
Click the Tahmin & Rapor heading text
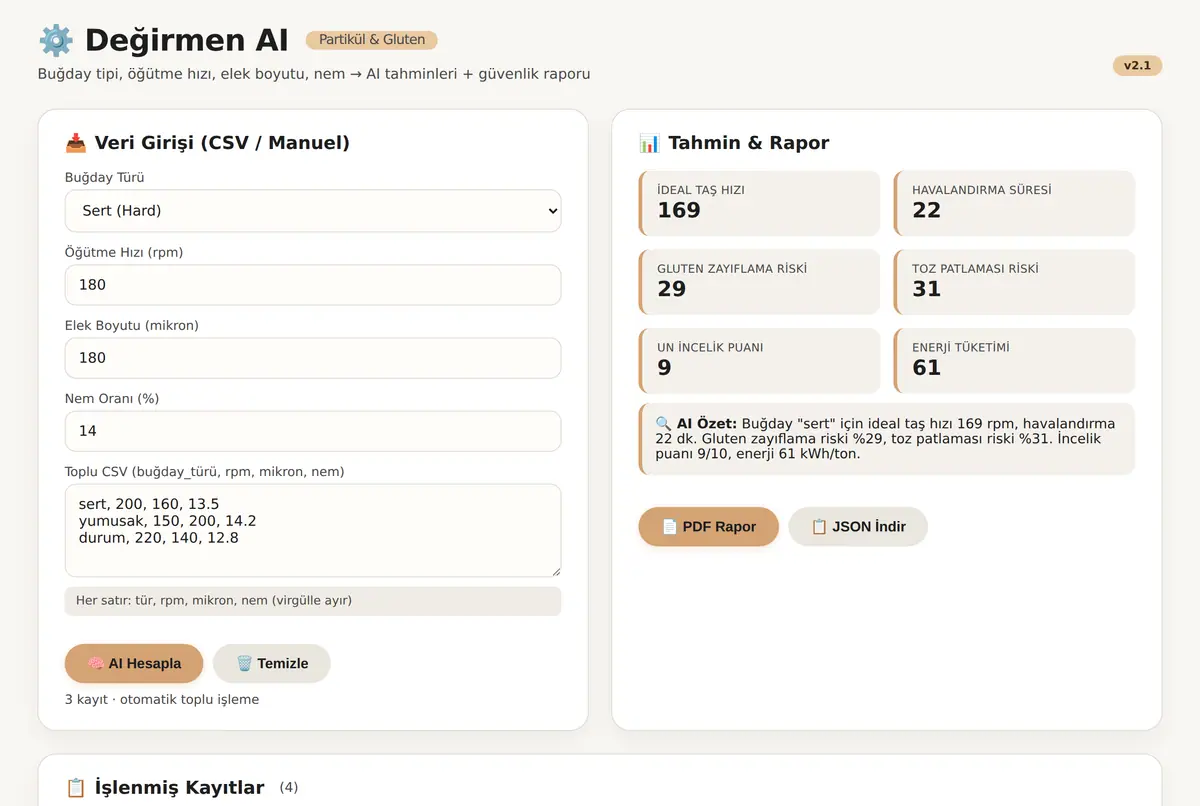click(749, 143)
